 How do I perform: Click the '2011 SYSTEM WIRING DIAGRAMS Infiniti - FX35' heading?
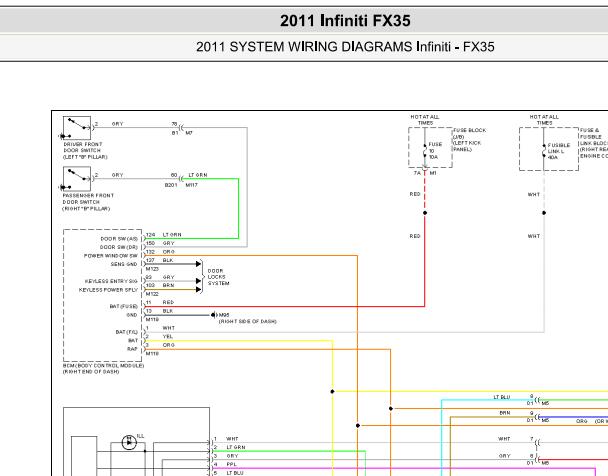(345, 47)
